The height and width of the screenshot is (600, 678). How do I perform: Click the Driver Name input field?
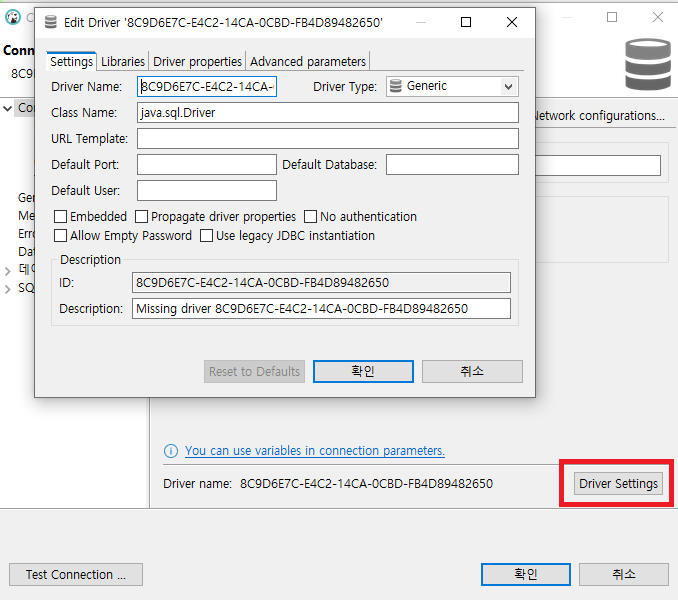pos(207,86)
